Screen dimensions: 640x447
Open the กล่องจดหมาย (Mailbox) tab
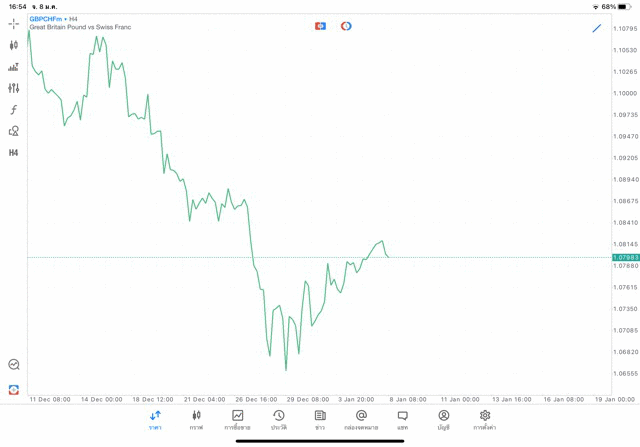click(x=361, y=420)
